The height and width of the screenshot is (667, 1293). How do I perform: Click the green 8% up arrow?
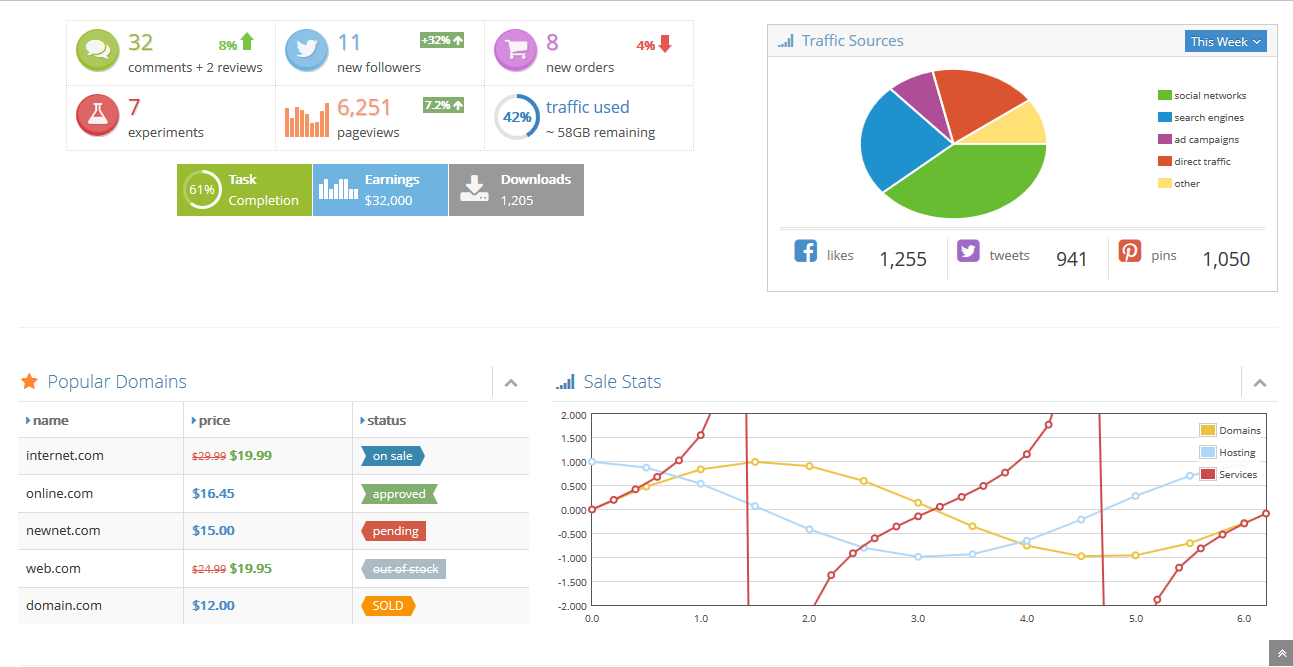click(x=247, y=42)
